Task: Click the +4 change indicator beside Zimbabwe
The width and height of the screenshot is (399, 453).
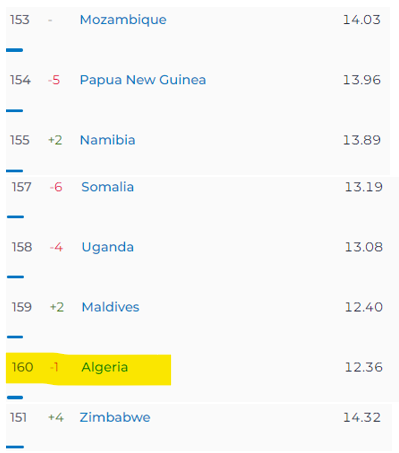Action: 56,417
